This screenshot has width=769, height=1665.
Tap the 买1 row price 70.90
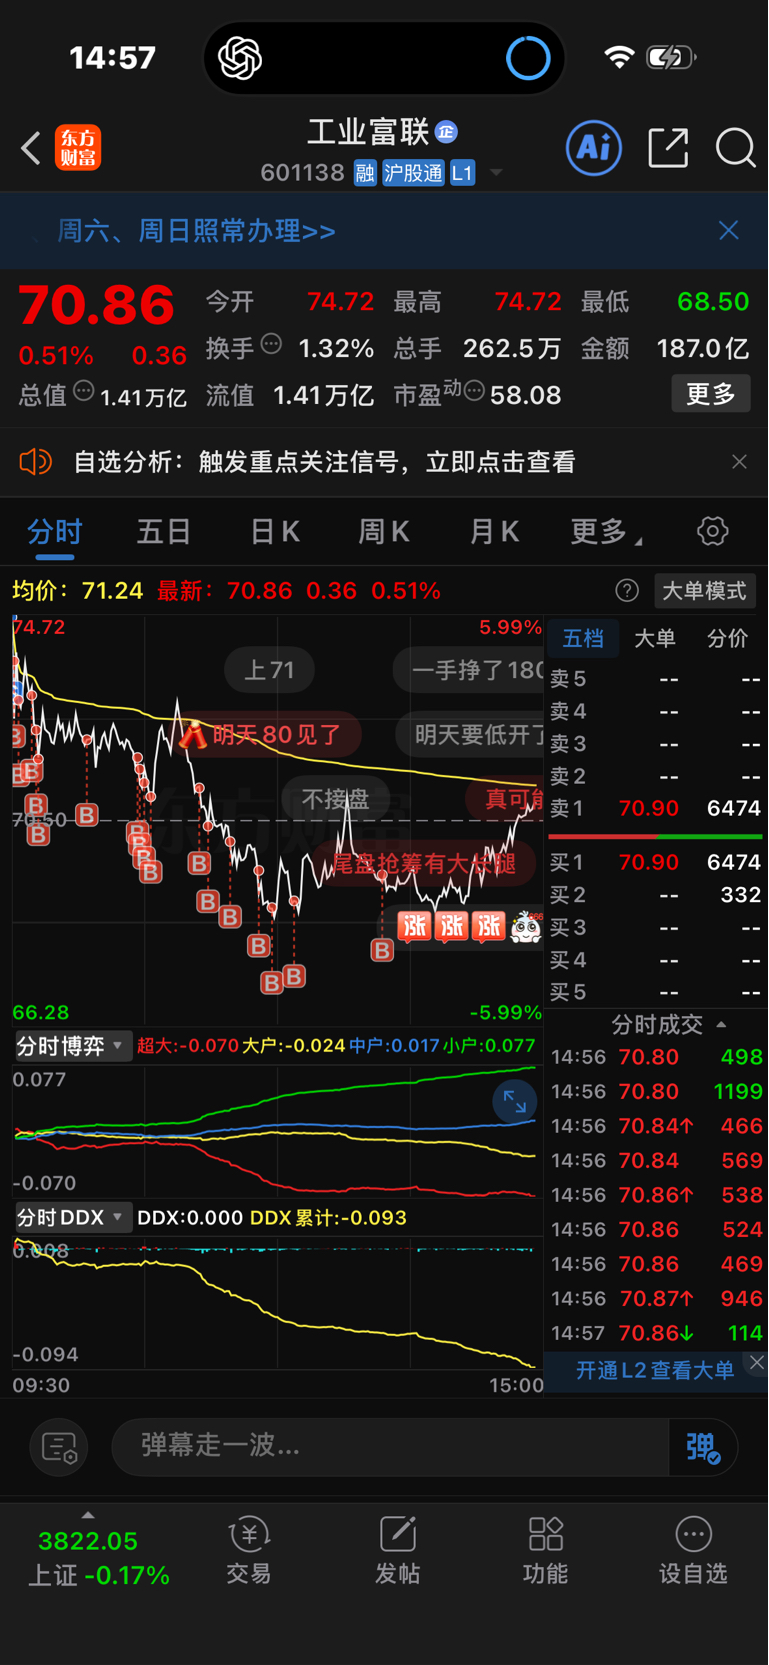pos(648,862)
